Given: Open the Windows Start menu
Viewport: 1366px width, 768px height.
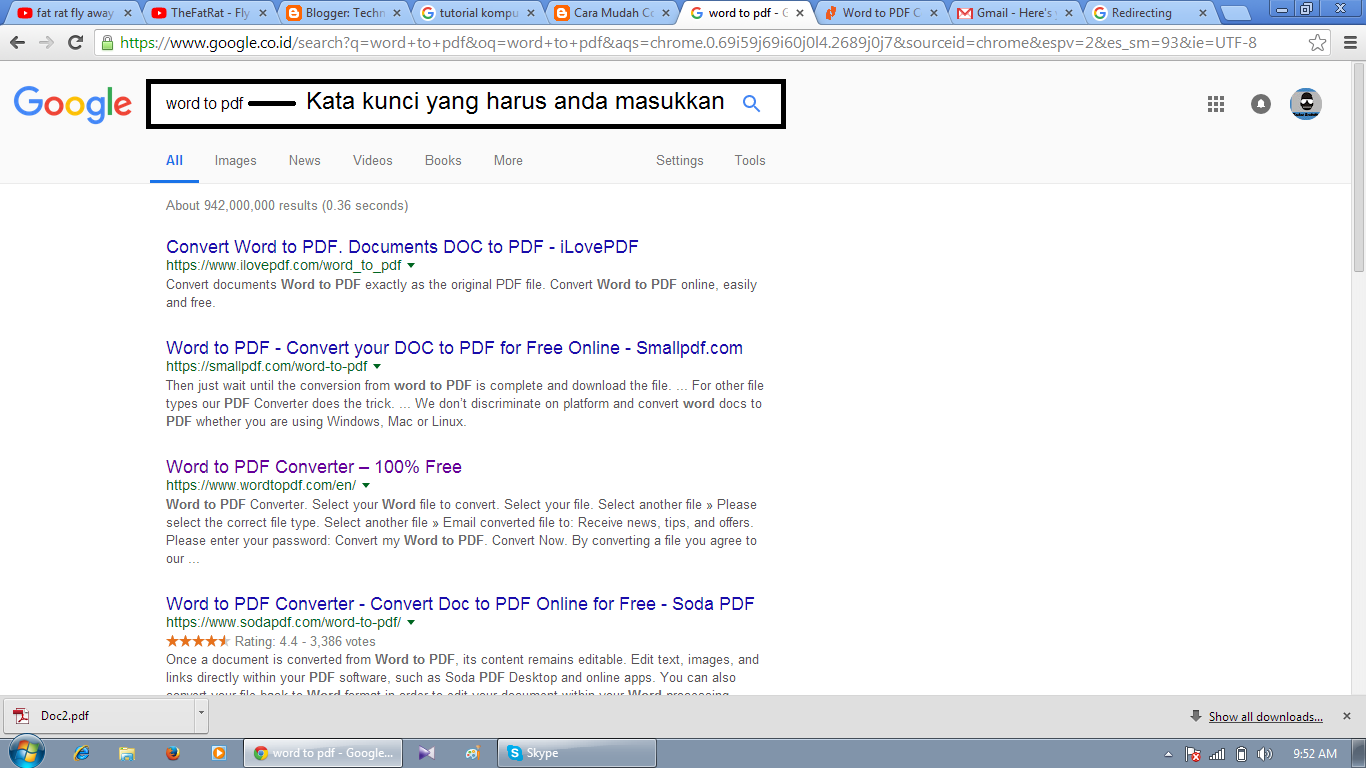Looking at the screenshot, I should coord(25,753).
